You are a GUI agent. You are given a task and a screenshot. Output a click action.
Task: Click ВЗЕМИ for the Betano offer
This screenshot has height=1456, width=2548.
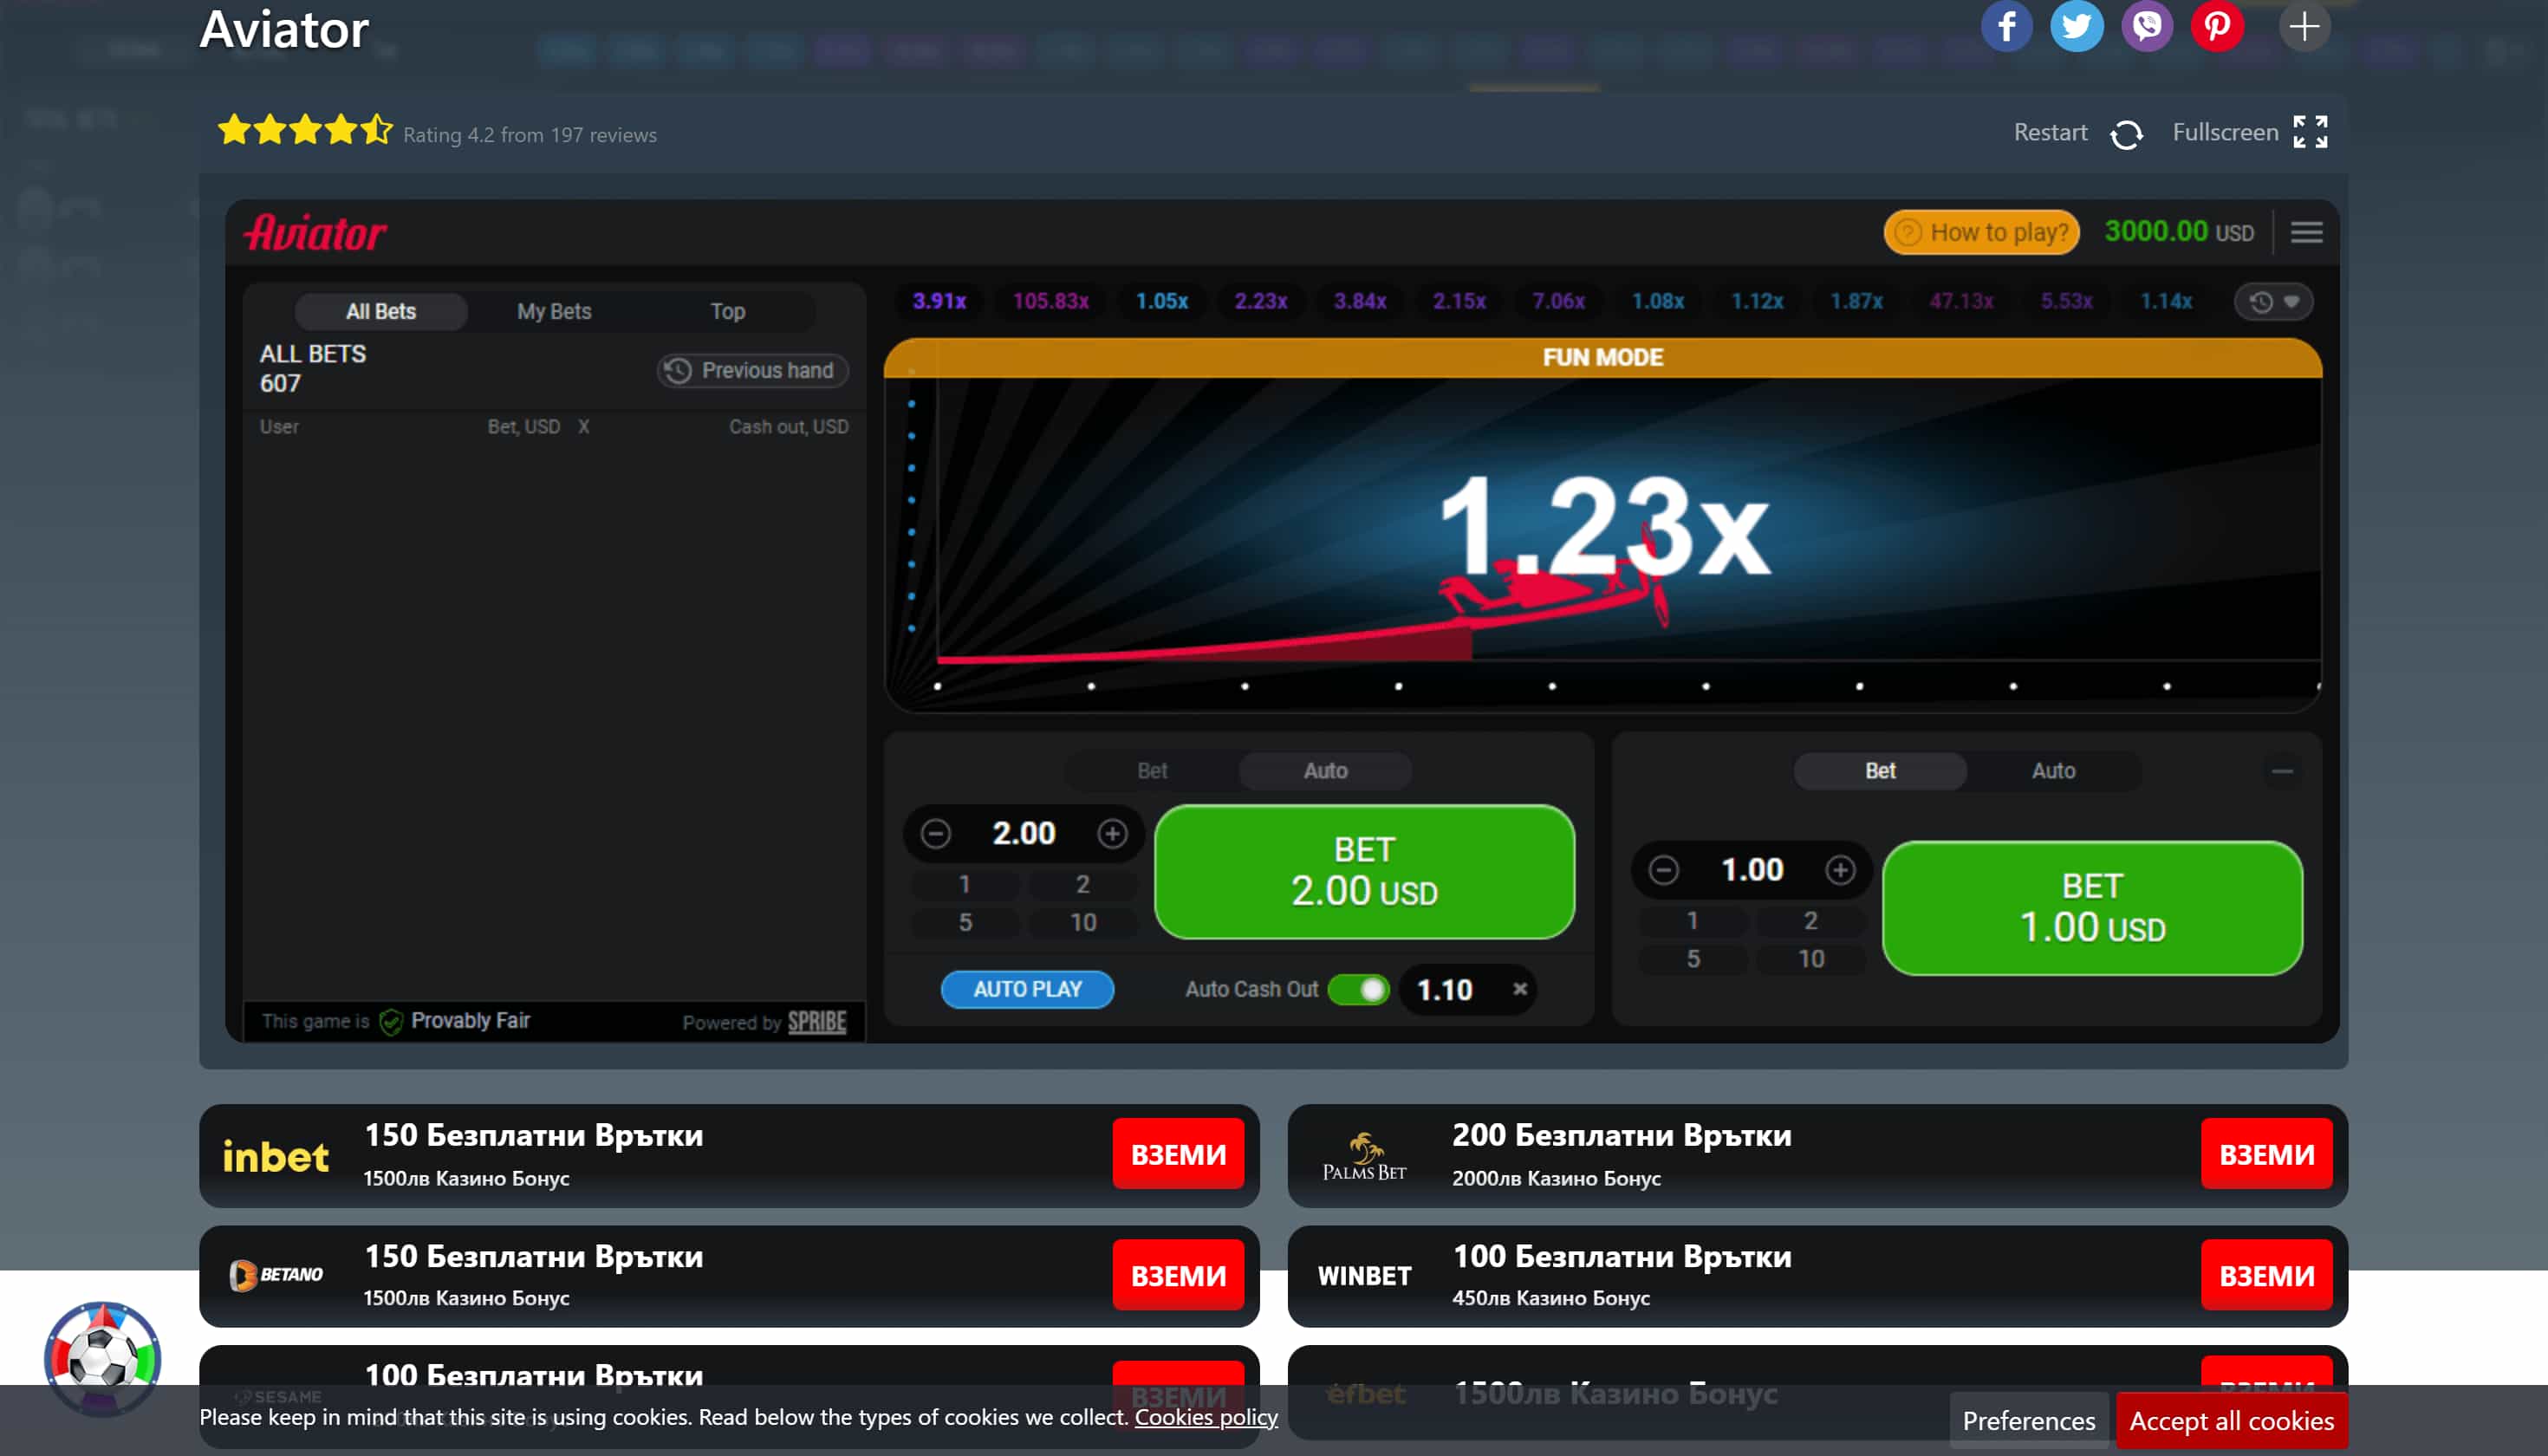(1178, 1276)
